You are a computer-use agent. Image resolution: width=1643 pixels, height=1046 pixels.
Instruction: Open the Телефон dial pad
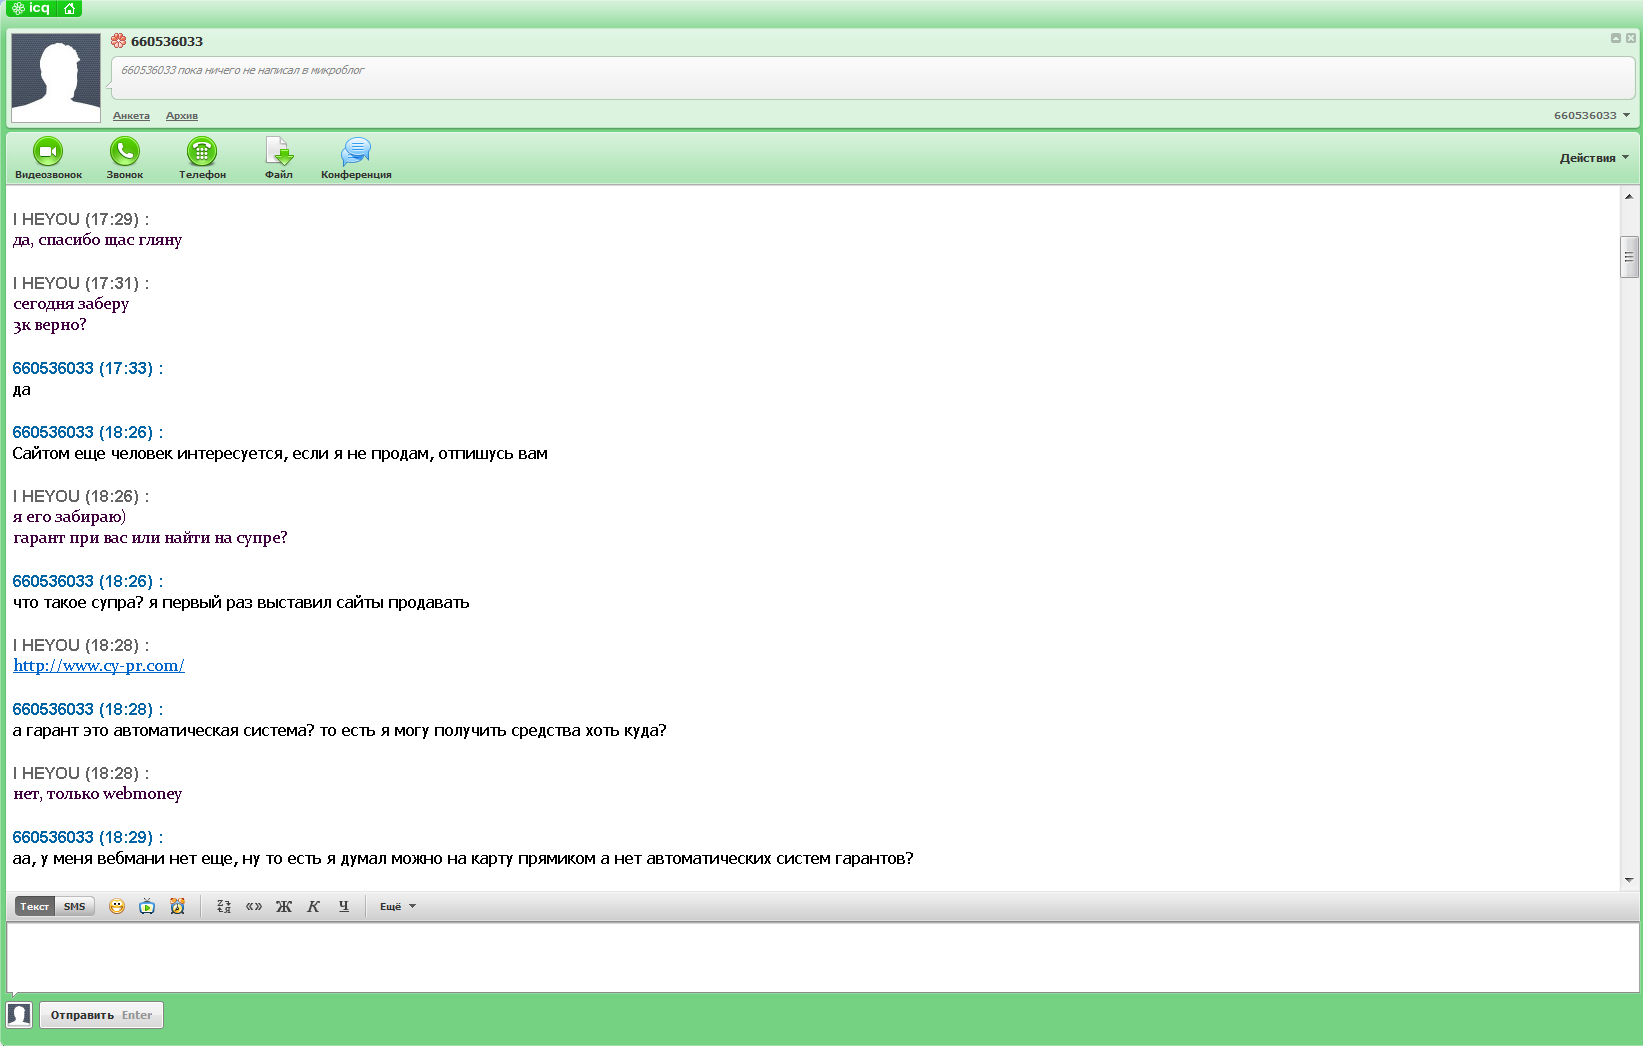202,158
